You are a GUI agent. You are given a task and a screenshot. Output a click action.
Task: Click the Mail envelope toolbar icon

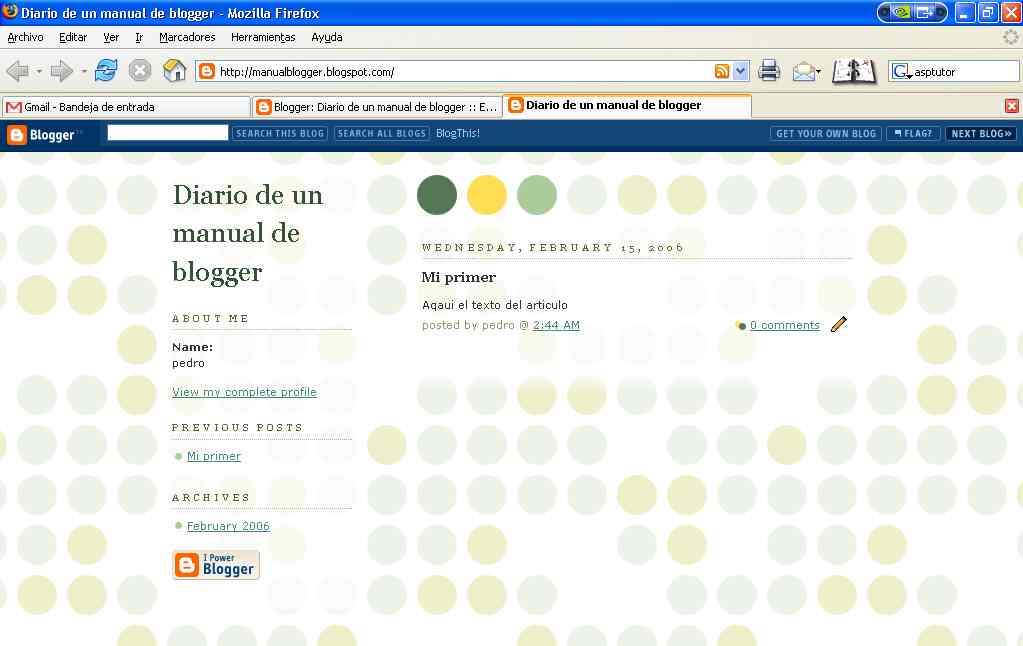(802, 71)
